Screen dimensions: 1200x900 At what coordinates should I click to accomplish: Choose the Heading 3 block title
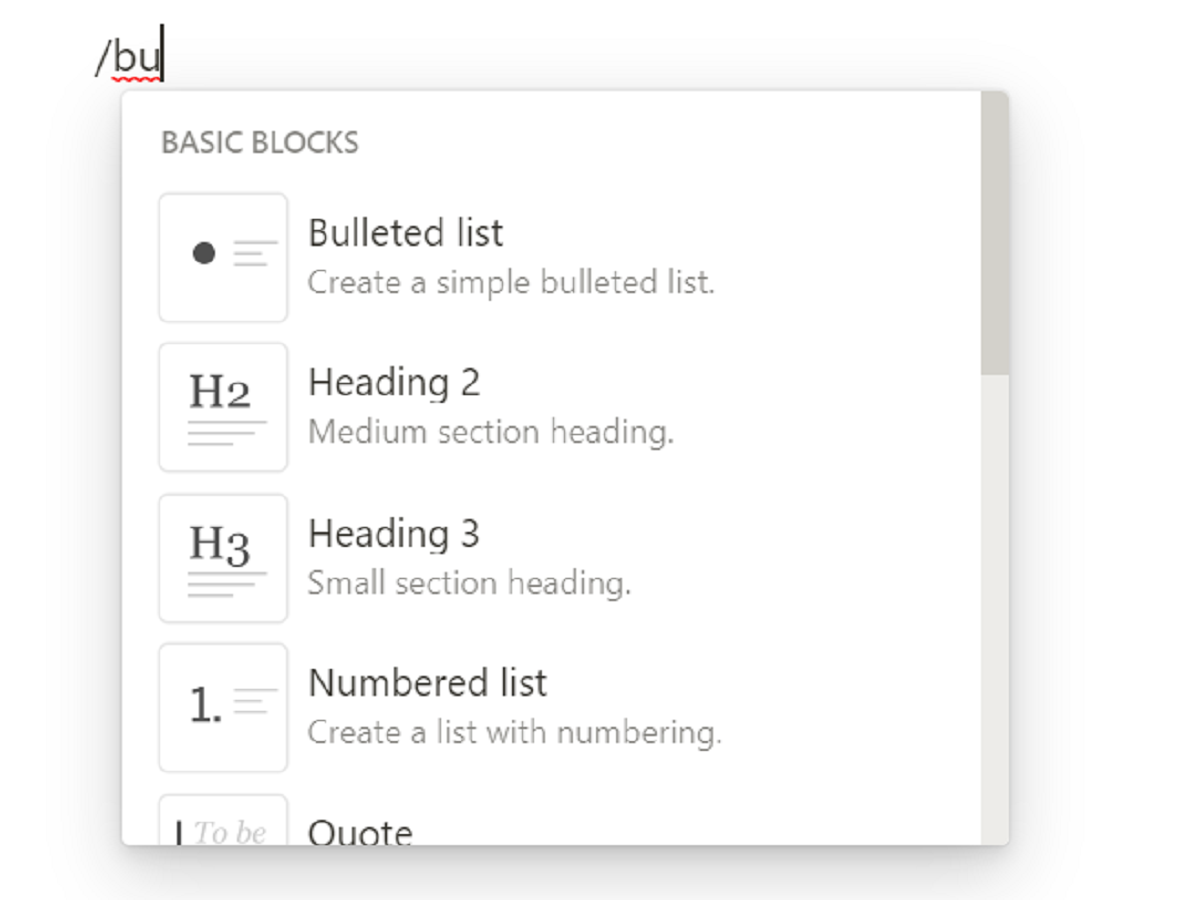[x=394, y=533]
